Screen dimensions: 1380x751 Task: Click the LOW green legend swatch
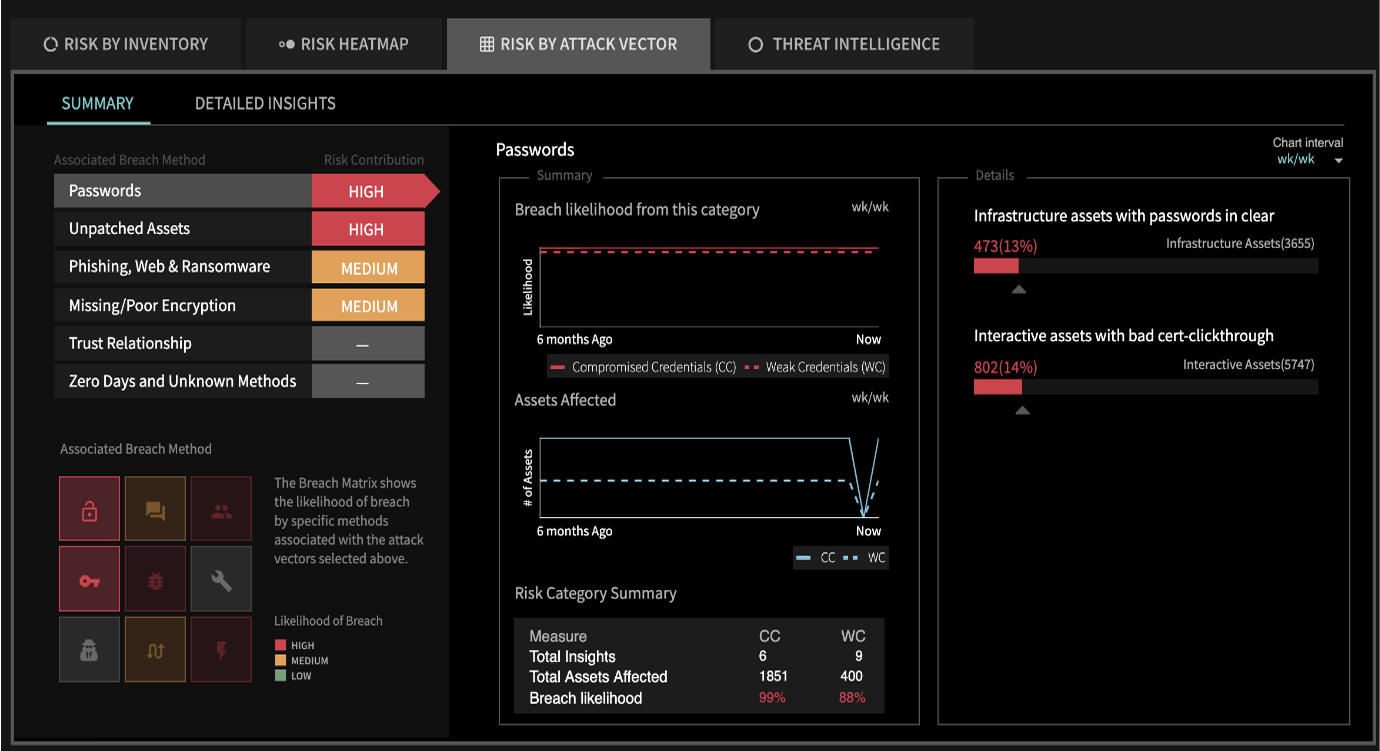[280, 676]
